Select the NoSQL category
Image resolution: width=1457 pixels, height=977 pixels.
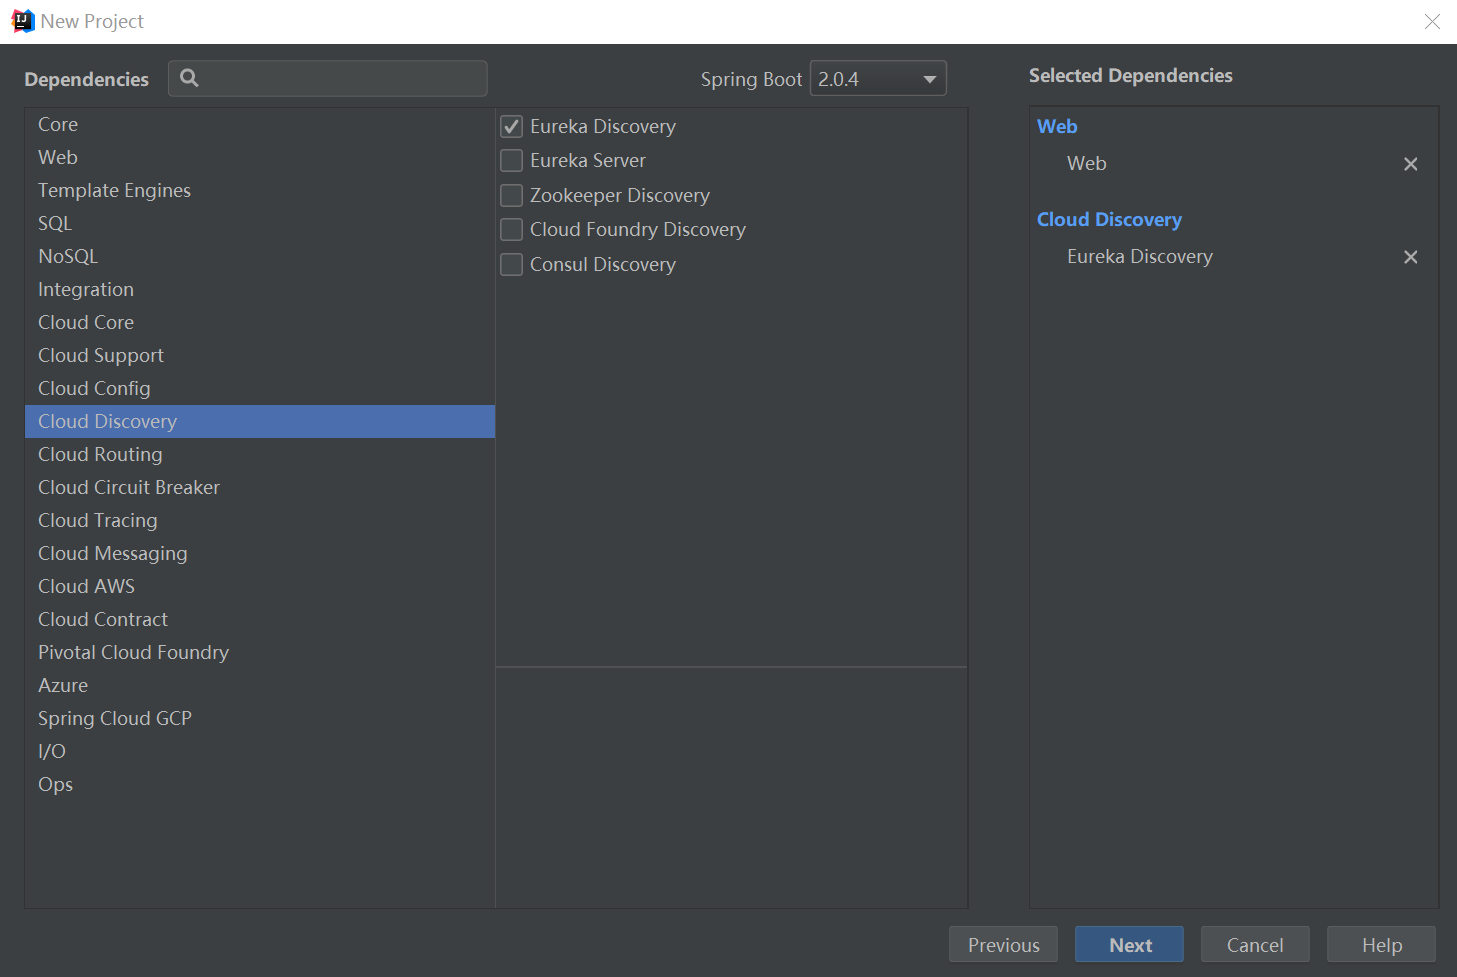pyautogui.click(x=260, y=256)
